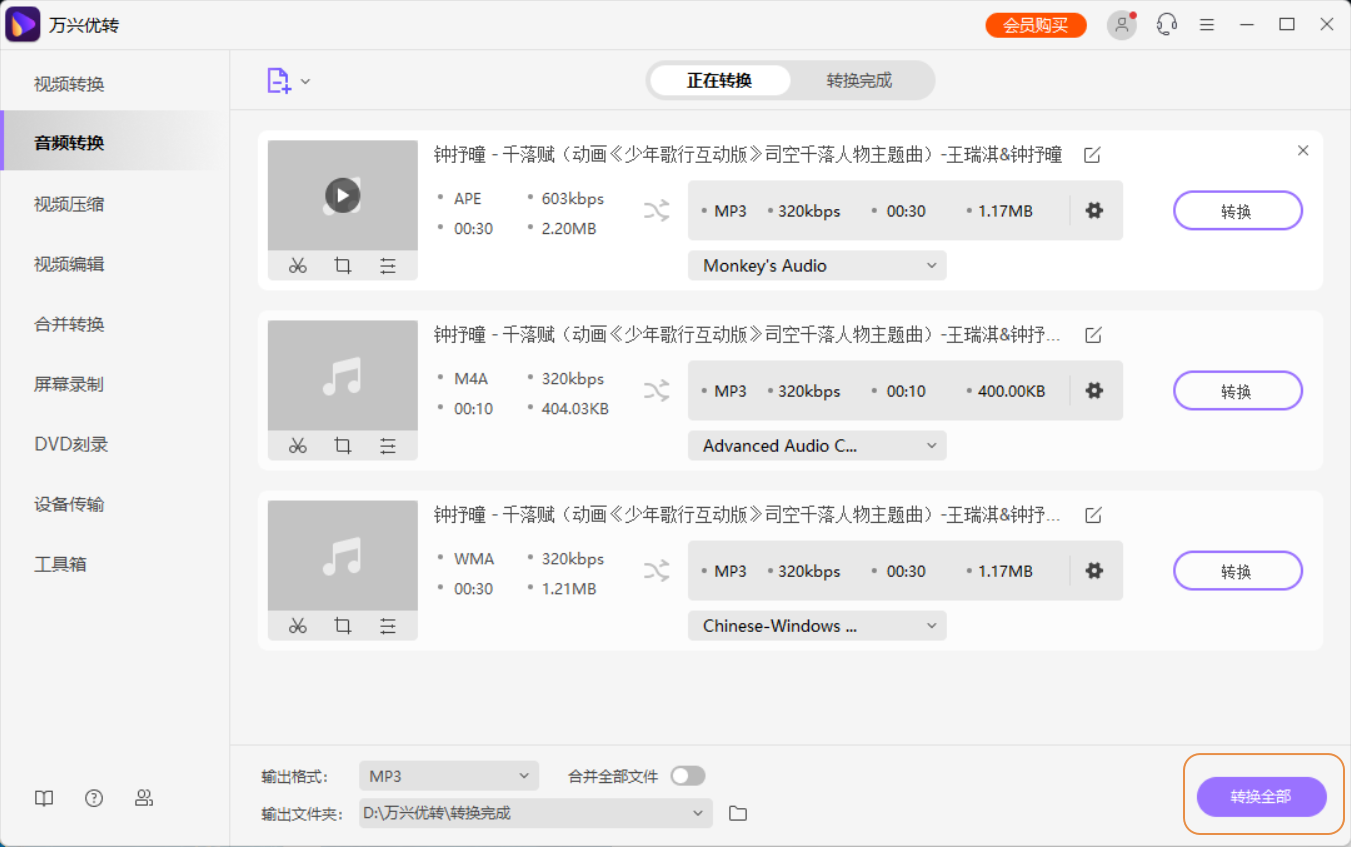Start converting with 转换全部
Viewport: 1351px width, 847px height.
[1261, 797]
